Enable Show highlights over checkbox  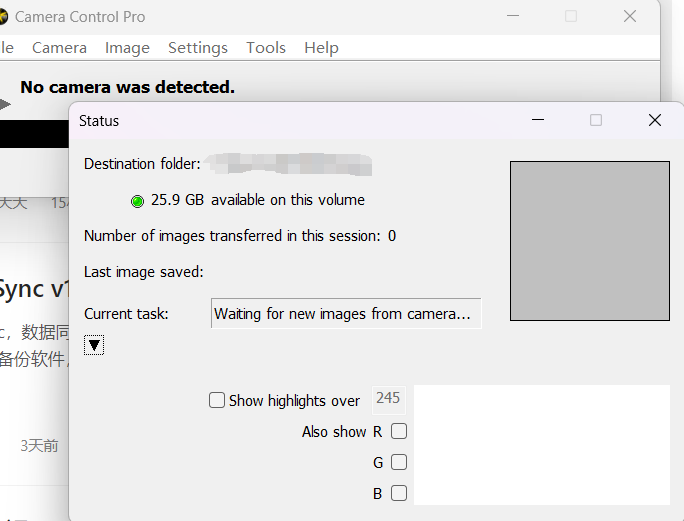217,400
